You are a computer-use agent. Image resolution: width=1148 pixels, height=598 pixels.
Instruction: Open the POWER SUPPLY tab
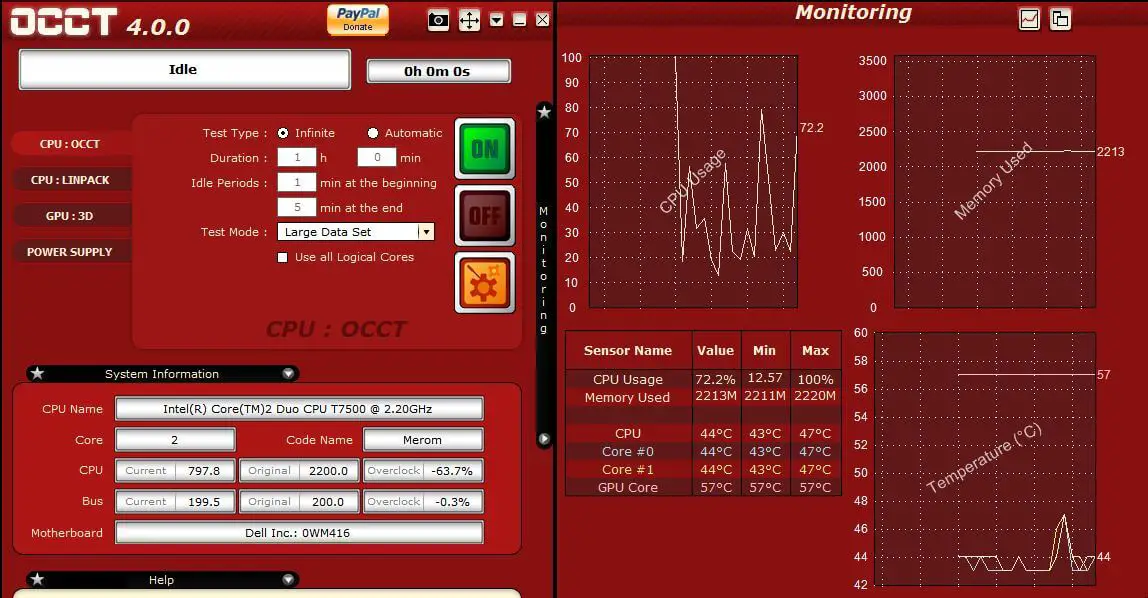(70, 252)
